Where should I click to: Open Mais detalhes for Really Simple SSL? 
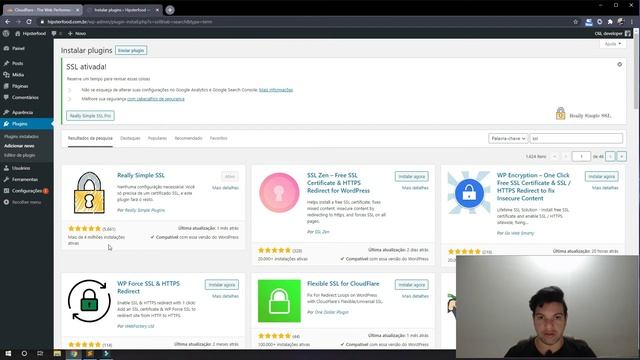tap(225, 188)
